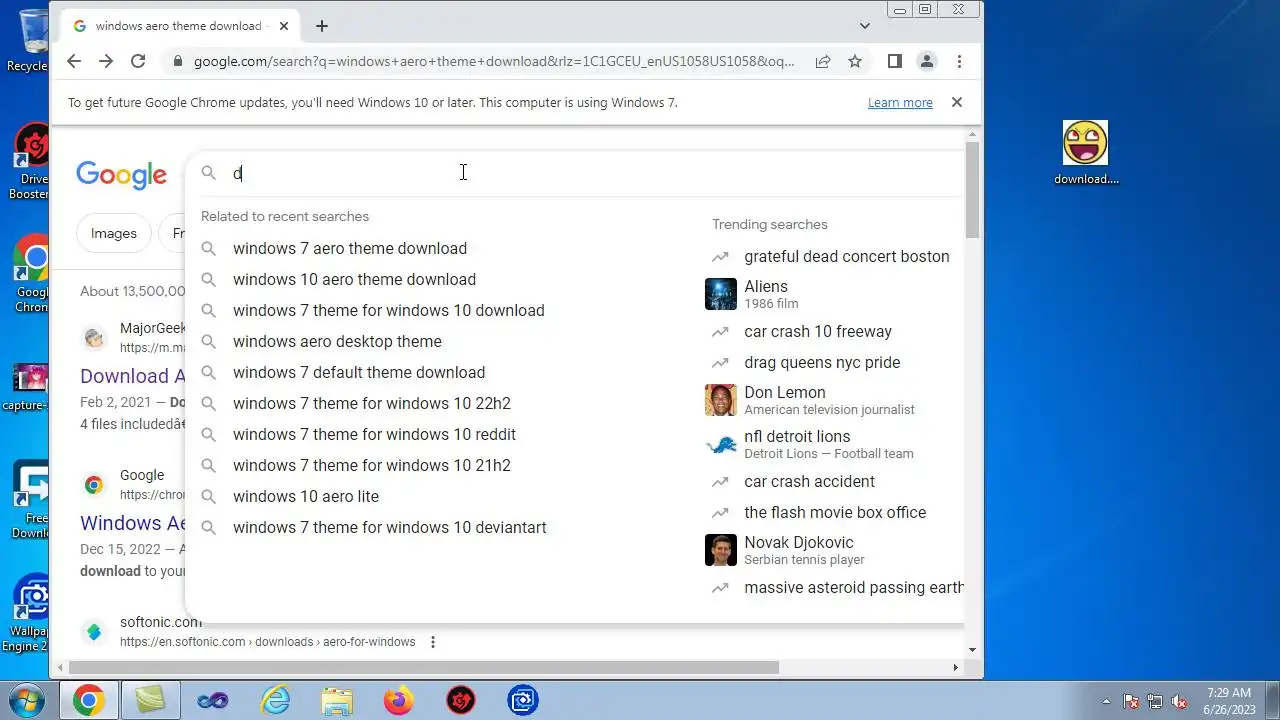Choose suggestion 'windows 10 aero theme download'
Screen dimensions: 1280x720
354,279
